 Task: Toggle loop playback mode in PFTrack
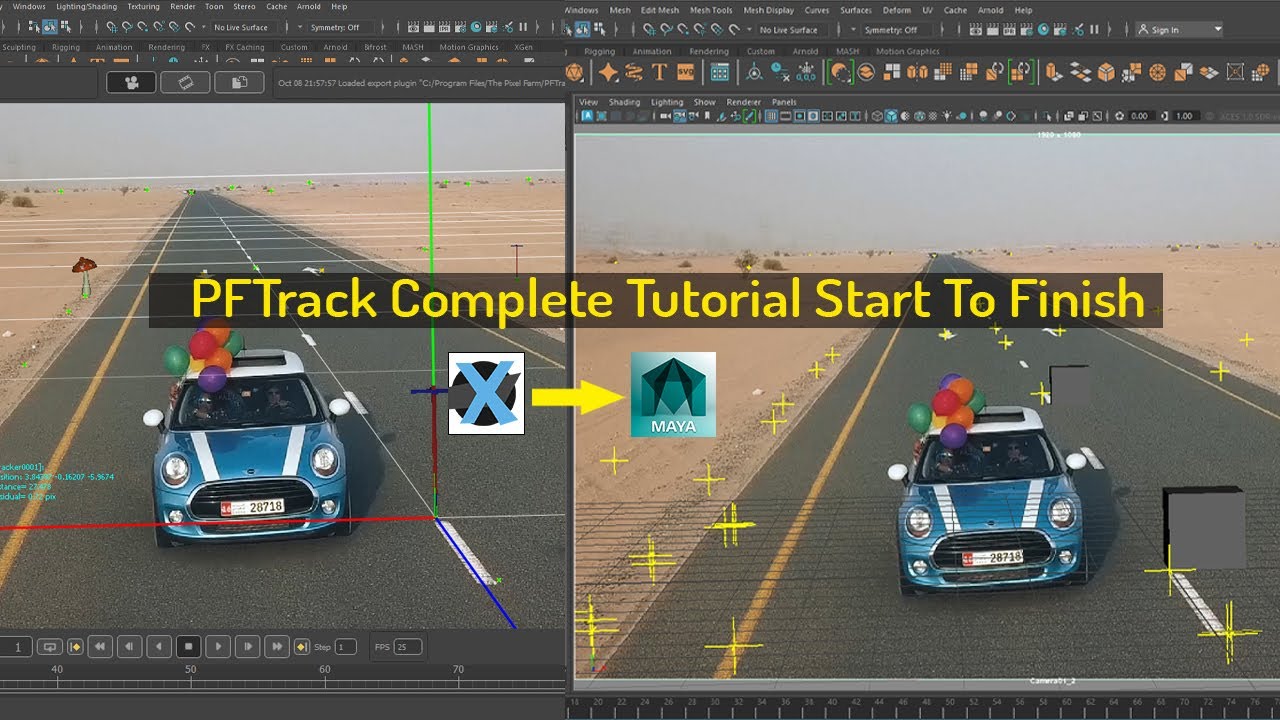coord(49,647)
